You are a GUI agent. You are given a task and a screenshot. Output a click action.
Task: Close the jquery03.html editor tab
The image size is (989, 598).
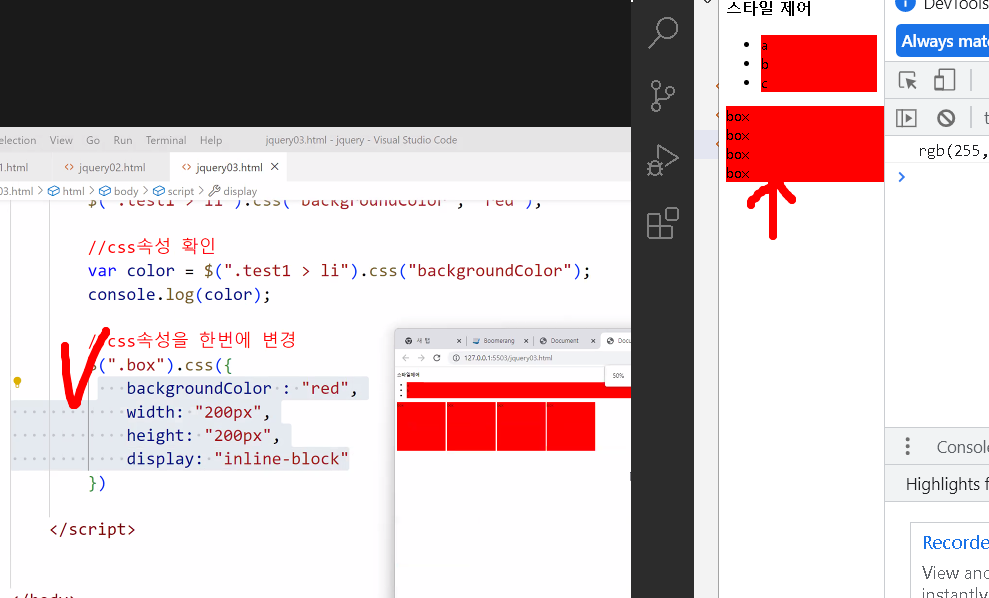click(x=274, y=167)
